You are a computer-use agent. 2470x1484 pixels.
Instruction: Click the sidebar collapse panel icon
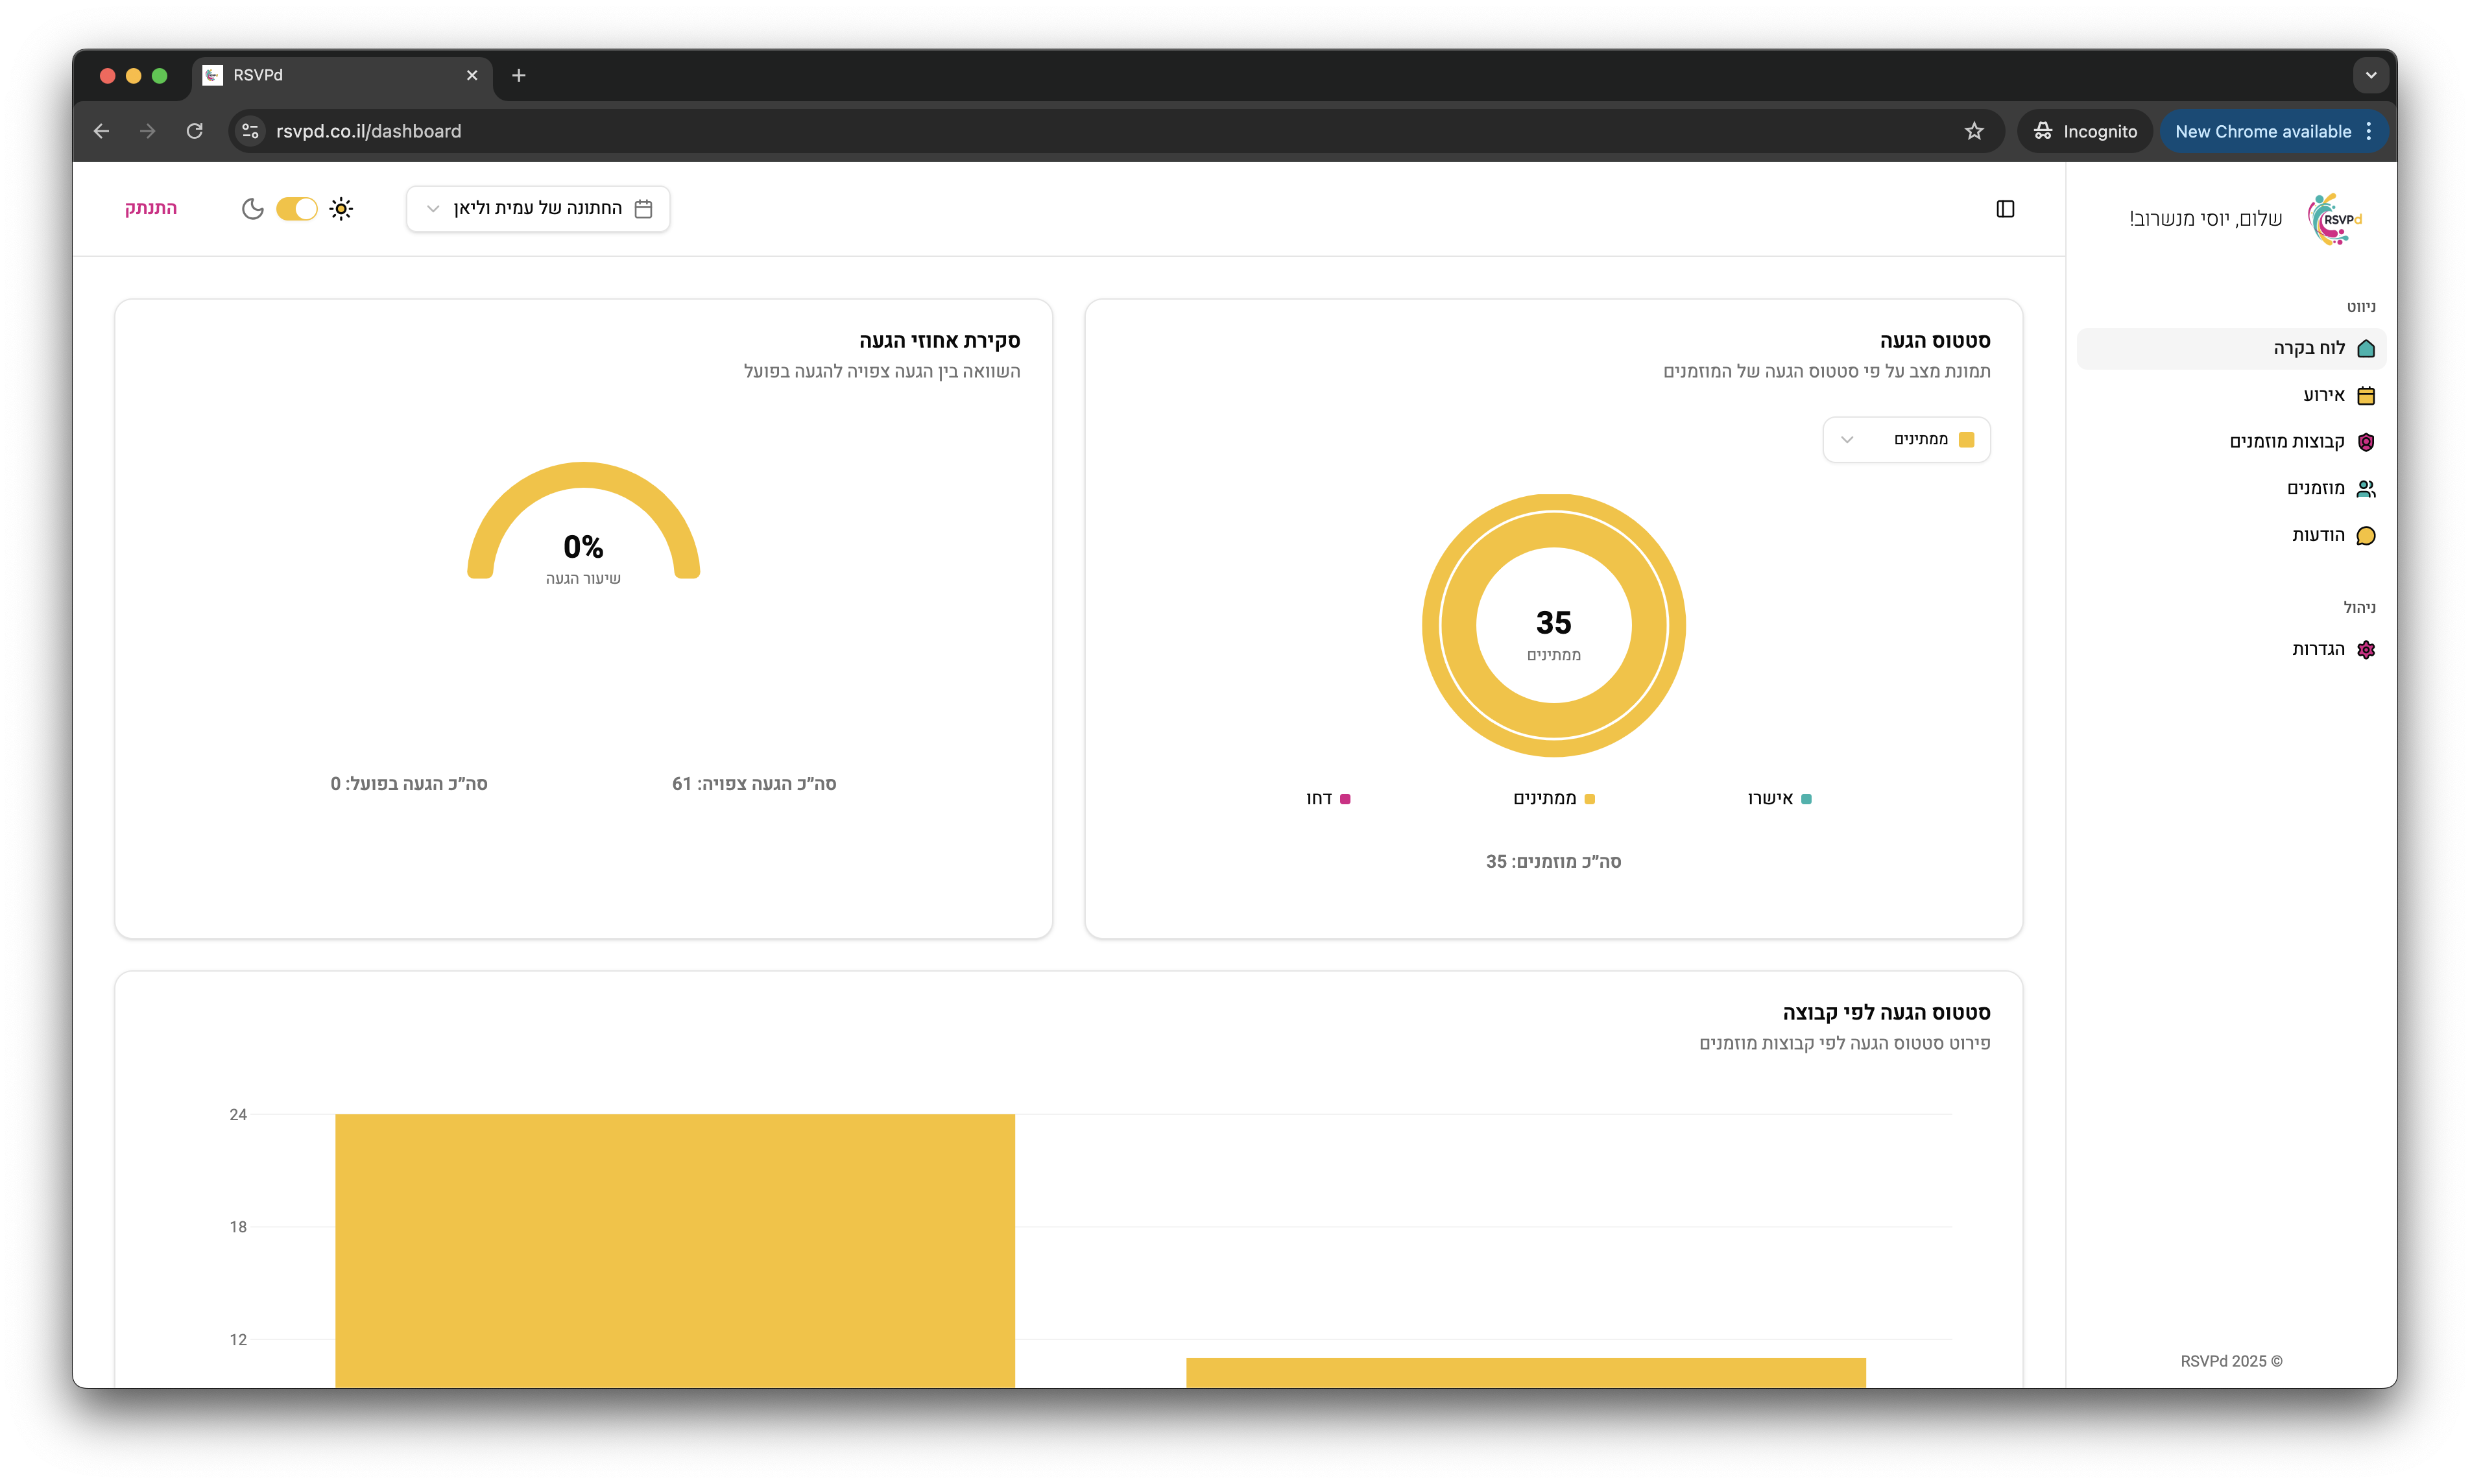2005,209
